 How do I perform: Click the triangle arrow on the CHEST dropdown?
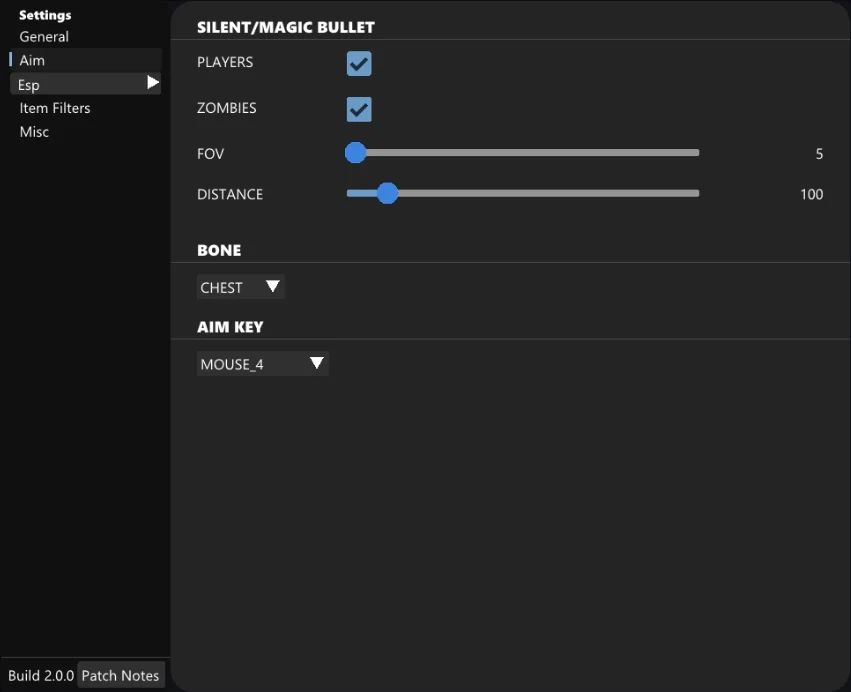tap(272, 287)
